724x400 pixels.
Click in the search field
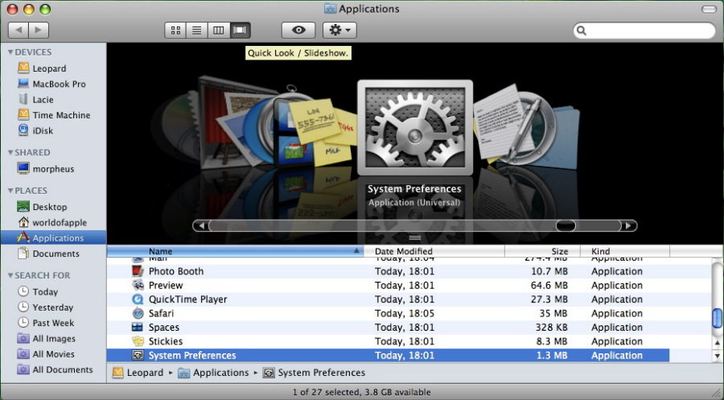[x=644, y=30]
